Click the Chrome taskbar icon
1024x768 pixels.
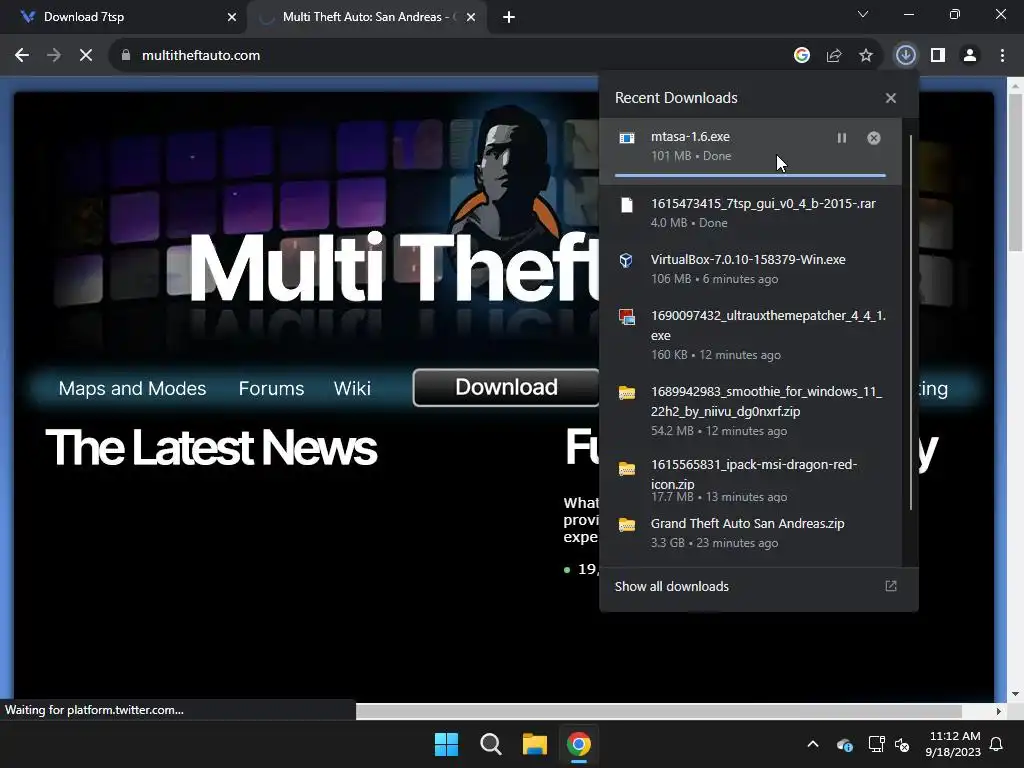[x=579, y=744]
